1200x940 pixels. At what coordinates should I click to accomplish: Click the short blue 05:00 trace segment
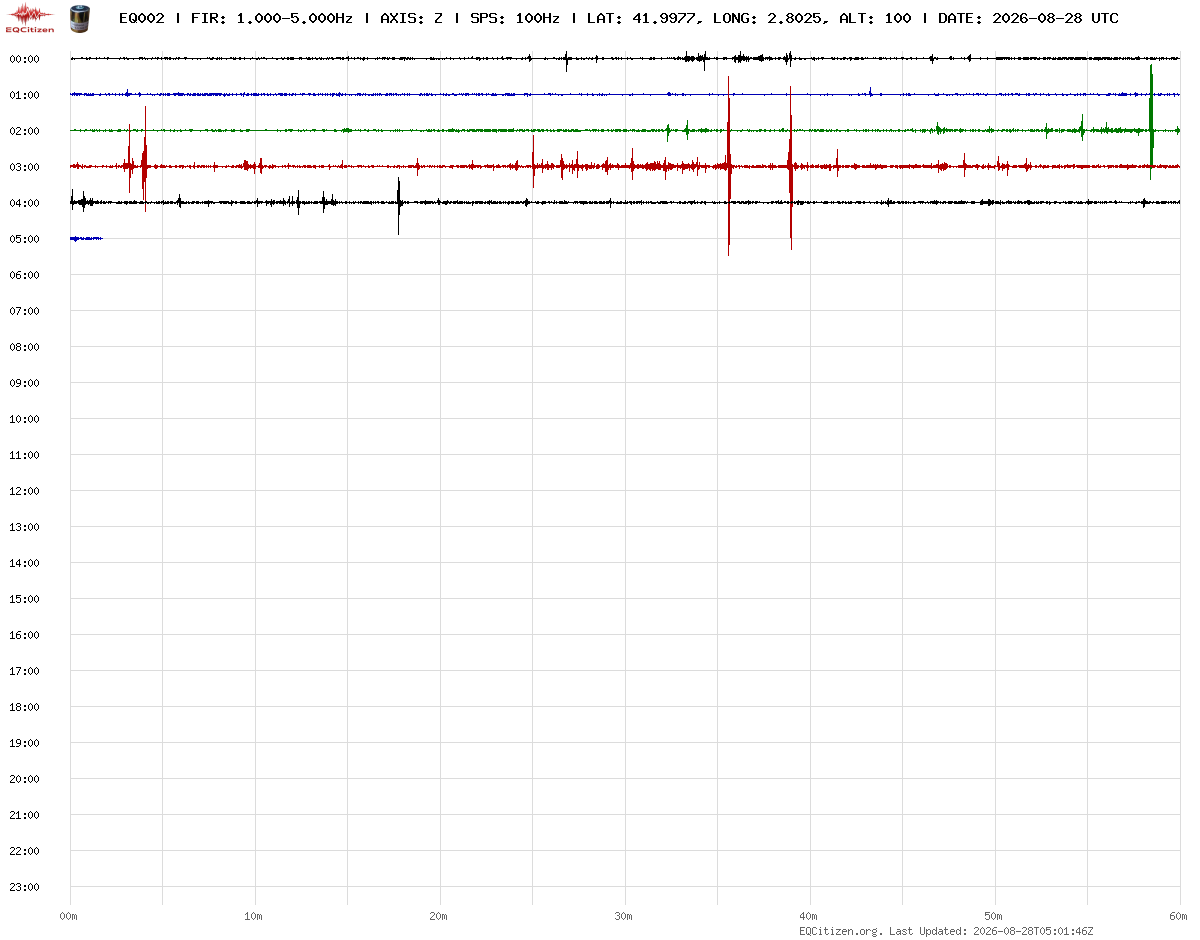click(x=86, y=238)
